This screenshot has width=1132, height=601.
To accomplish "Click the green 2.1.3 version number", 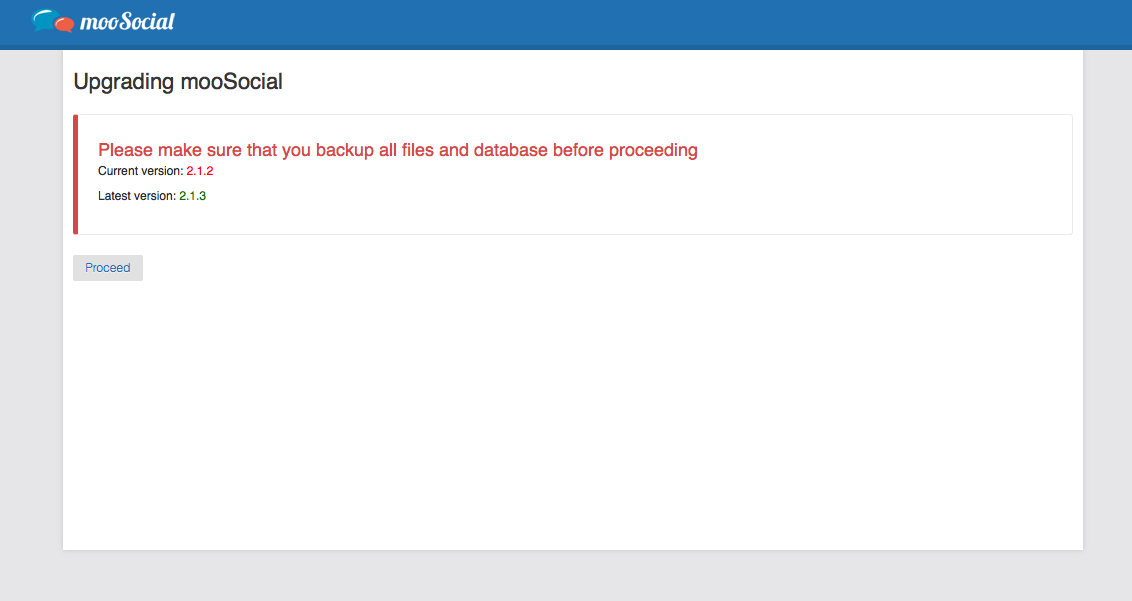I will (193, 196).
